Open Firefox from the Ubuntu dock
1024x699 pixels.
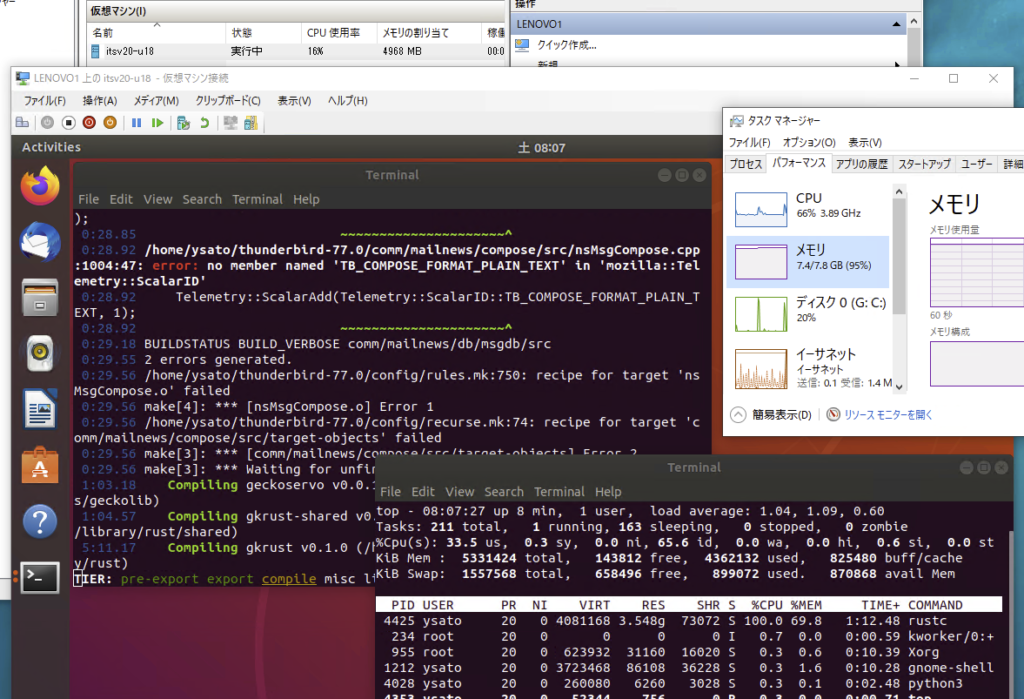[40, 186]
